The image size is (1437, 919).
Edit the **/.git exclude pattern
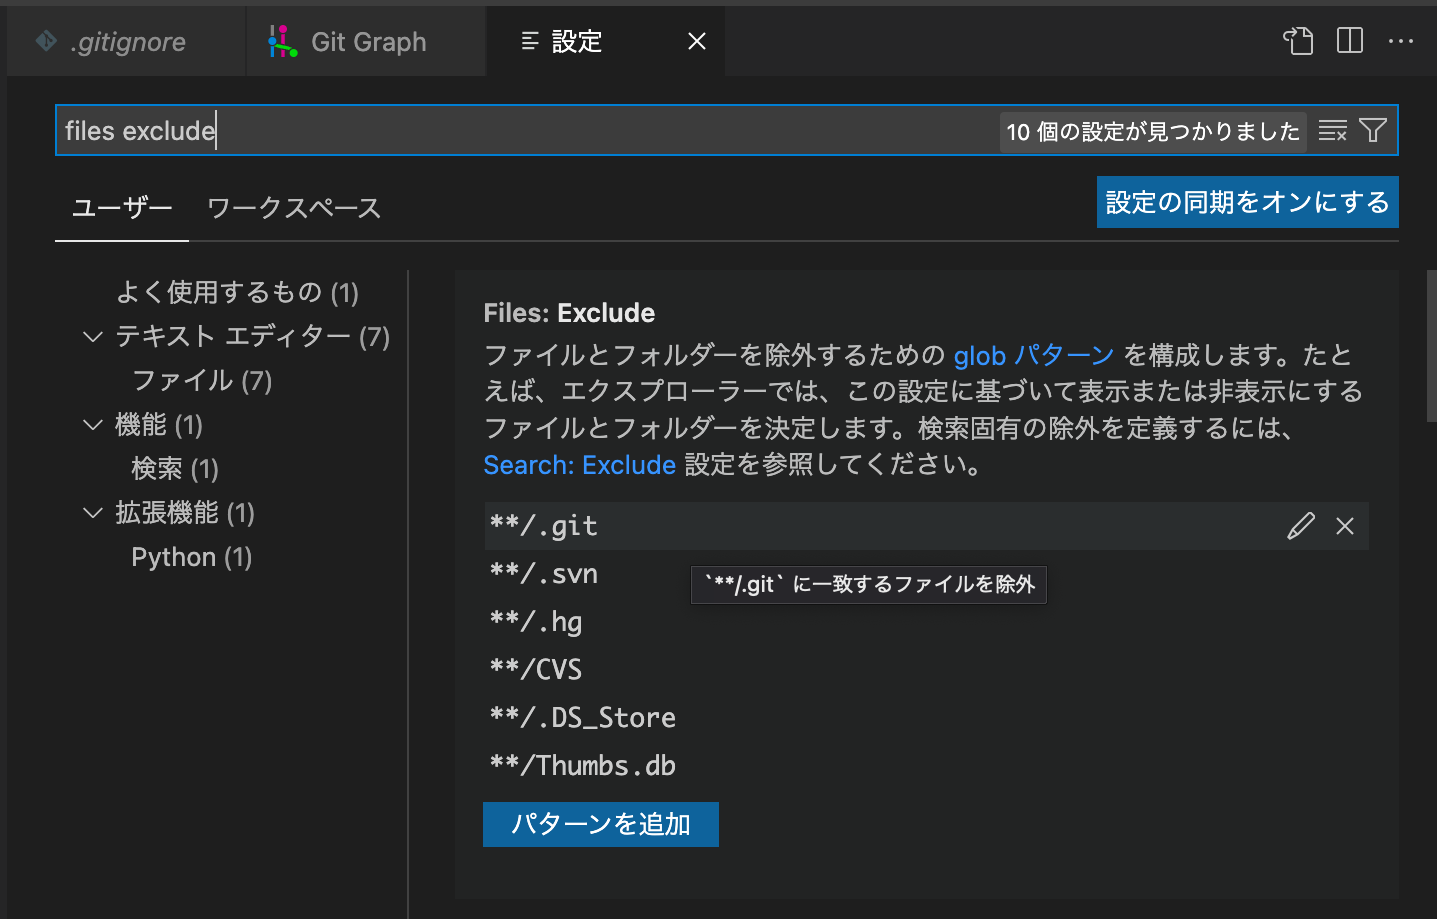pyautogui.click(x=1300, y=525)
